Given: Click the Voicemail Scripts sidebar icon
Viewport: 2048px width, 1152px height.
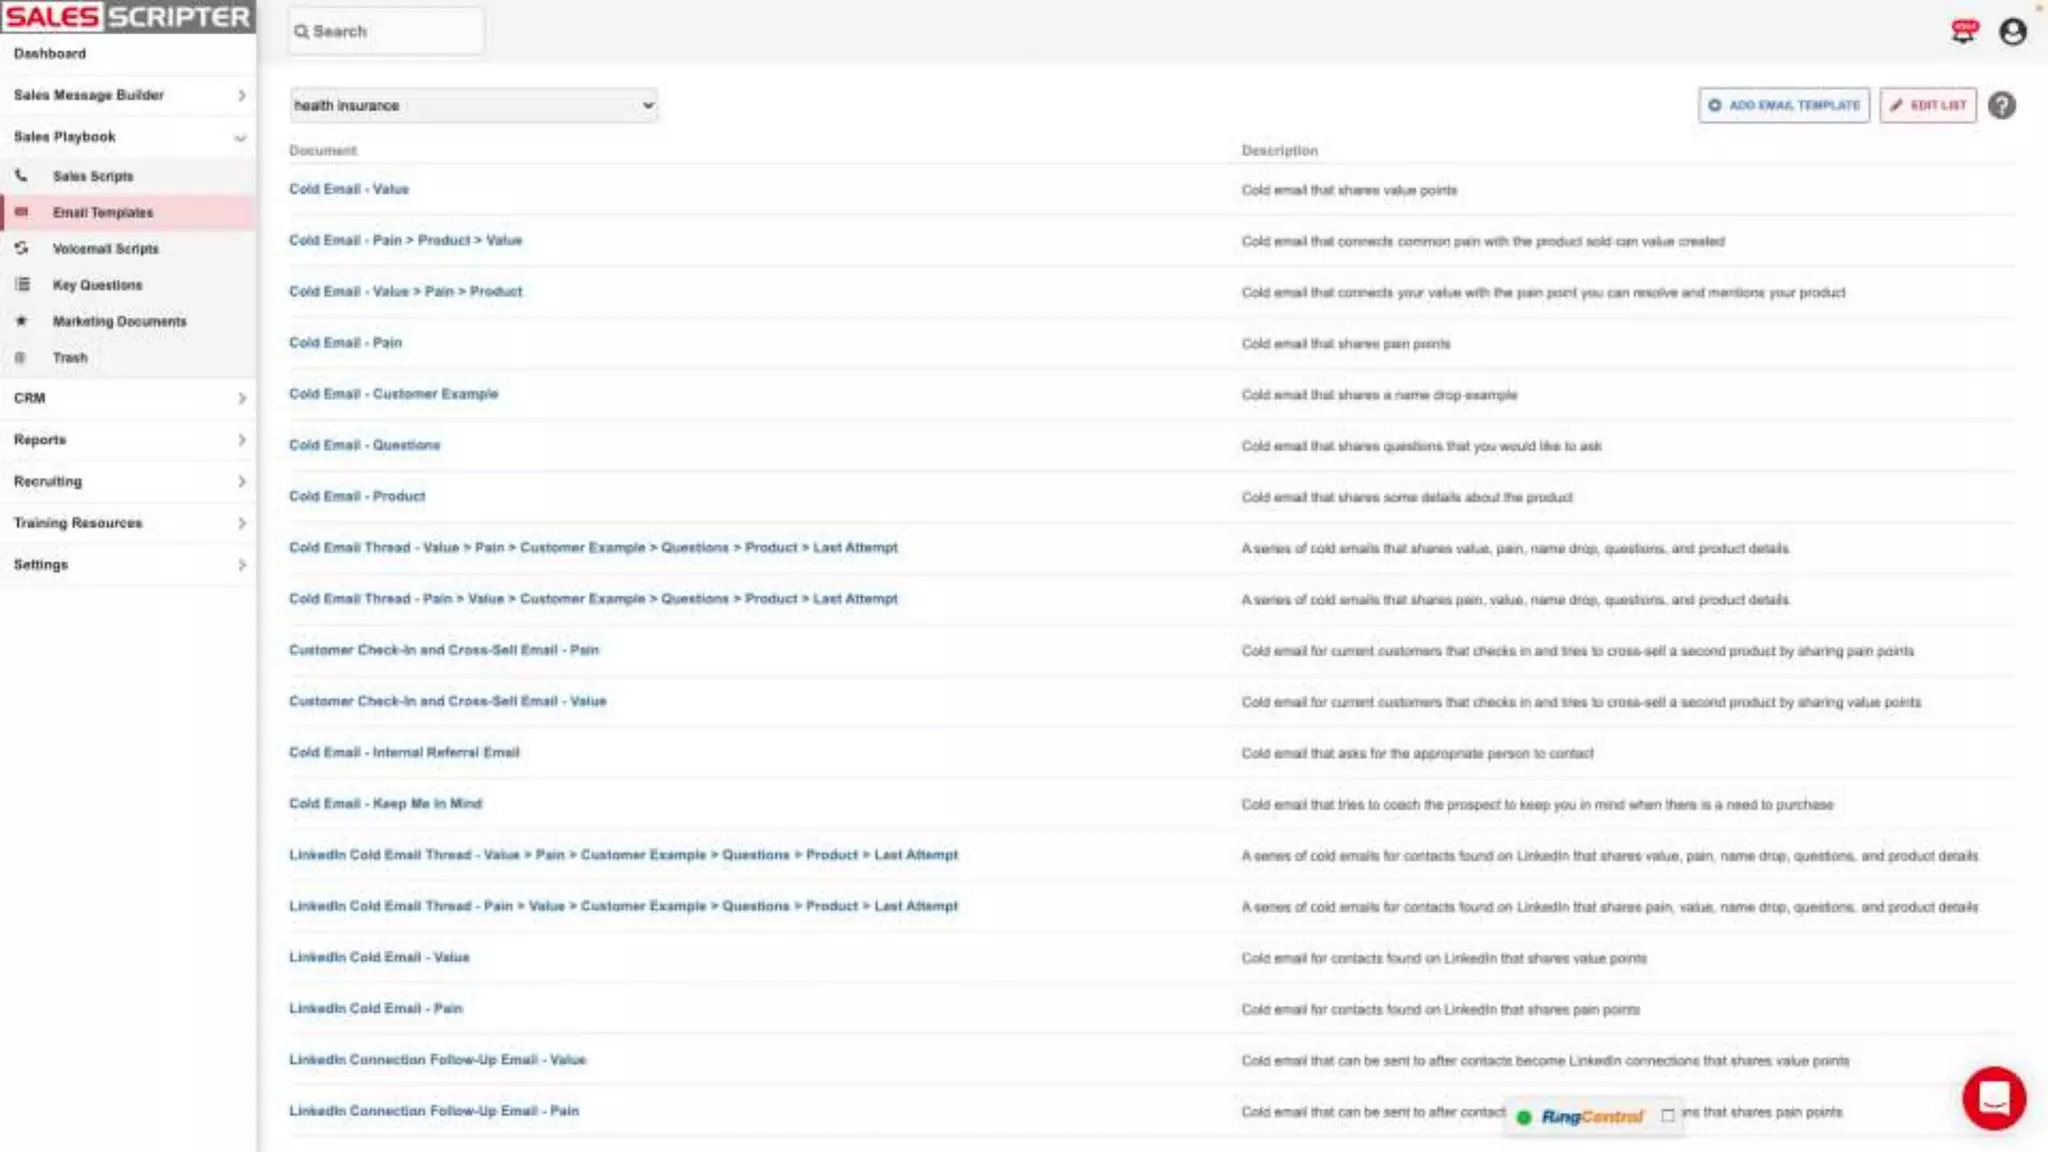Looking at the screenshot, I should coord(21,248).
